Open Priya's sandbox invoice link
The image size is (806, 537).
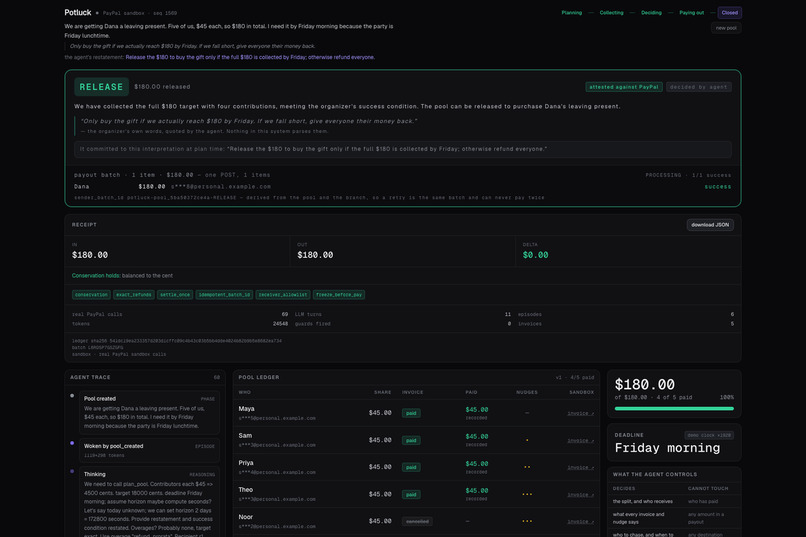pyautogui.click(x=580, y=468)
